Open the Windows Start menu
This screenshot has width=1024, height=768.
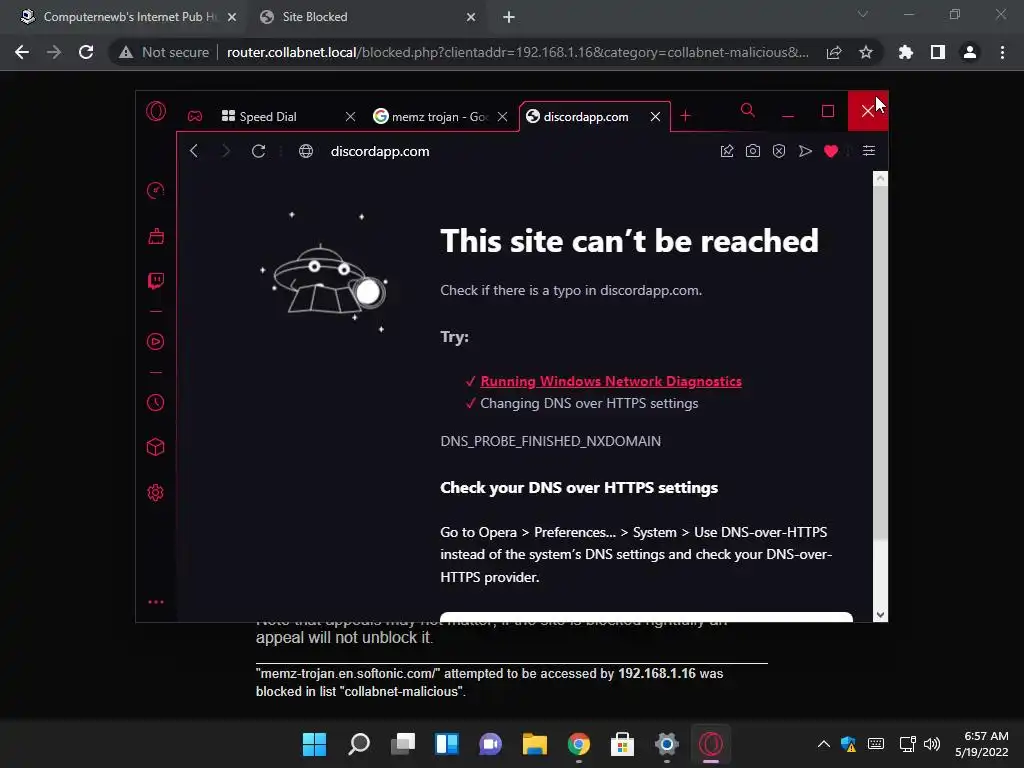(x=314, y=744)
